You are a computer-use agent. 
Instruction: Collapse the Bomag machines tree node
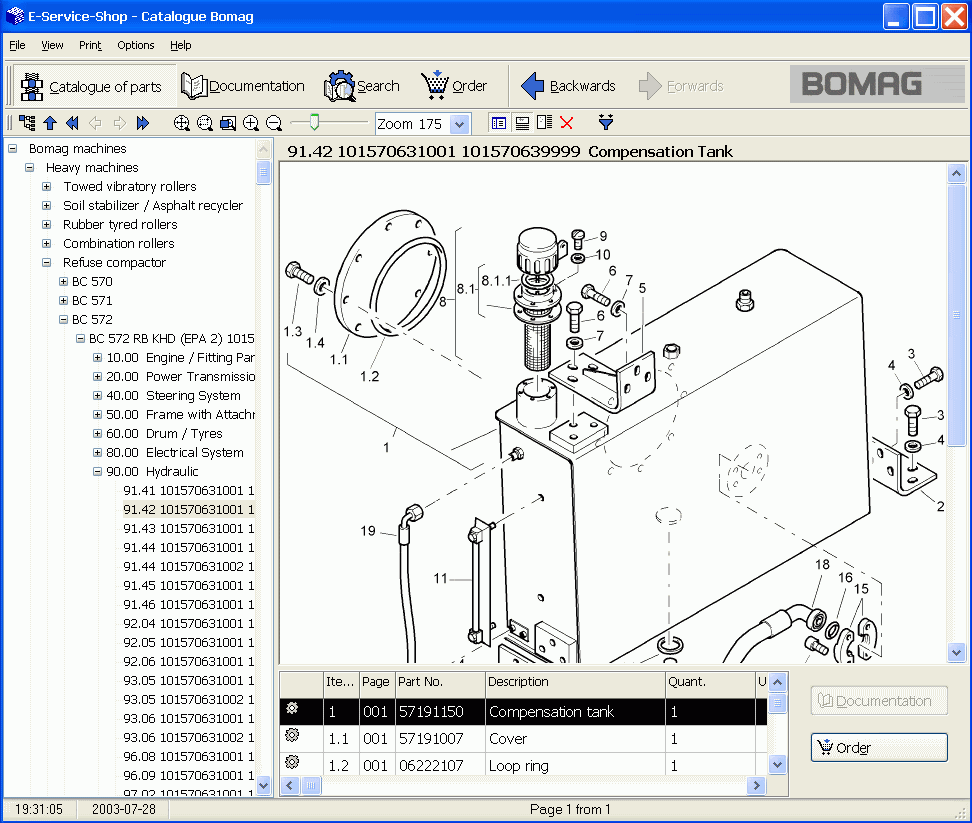12,149
